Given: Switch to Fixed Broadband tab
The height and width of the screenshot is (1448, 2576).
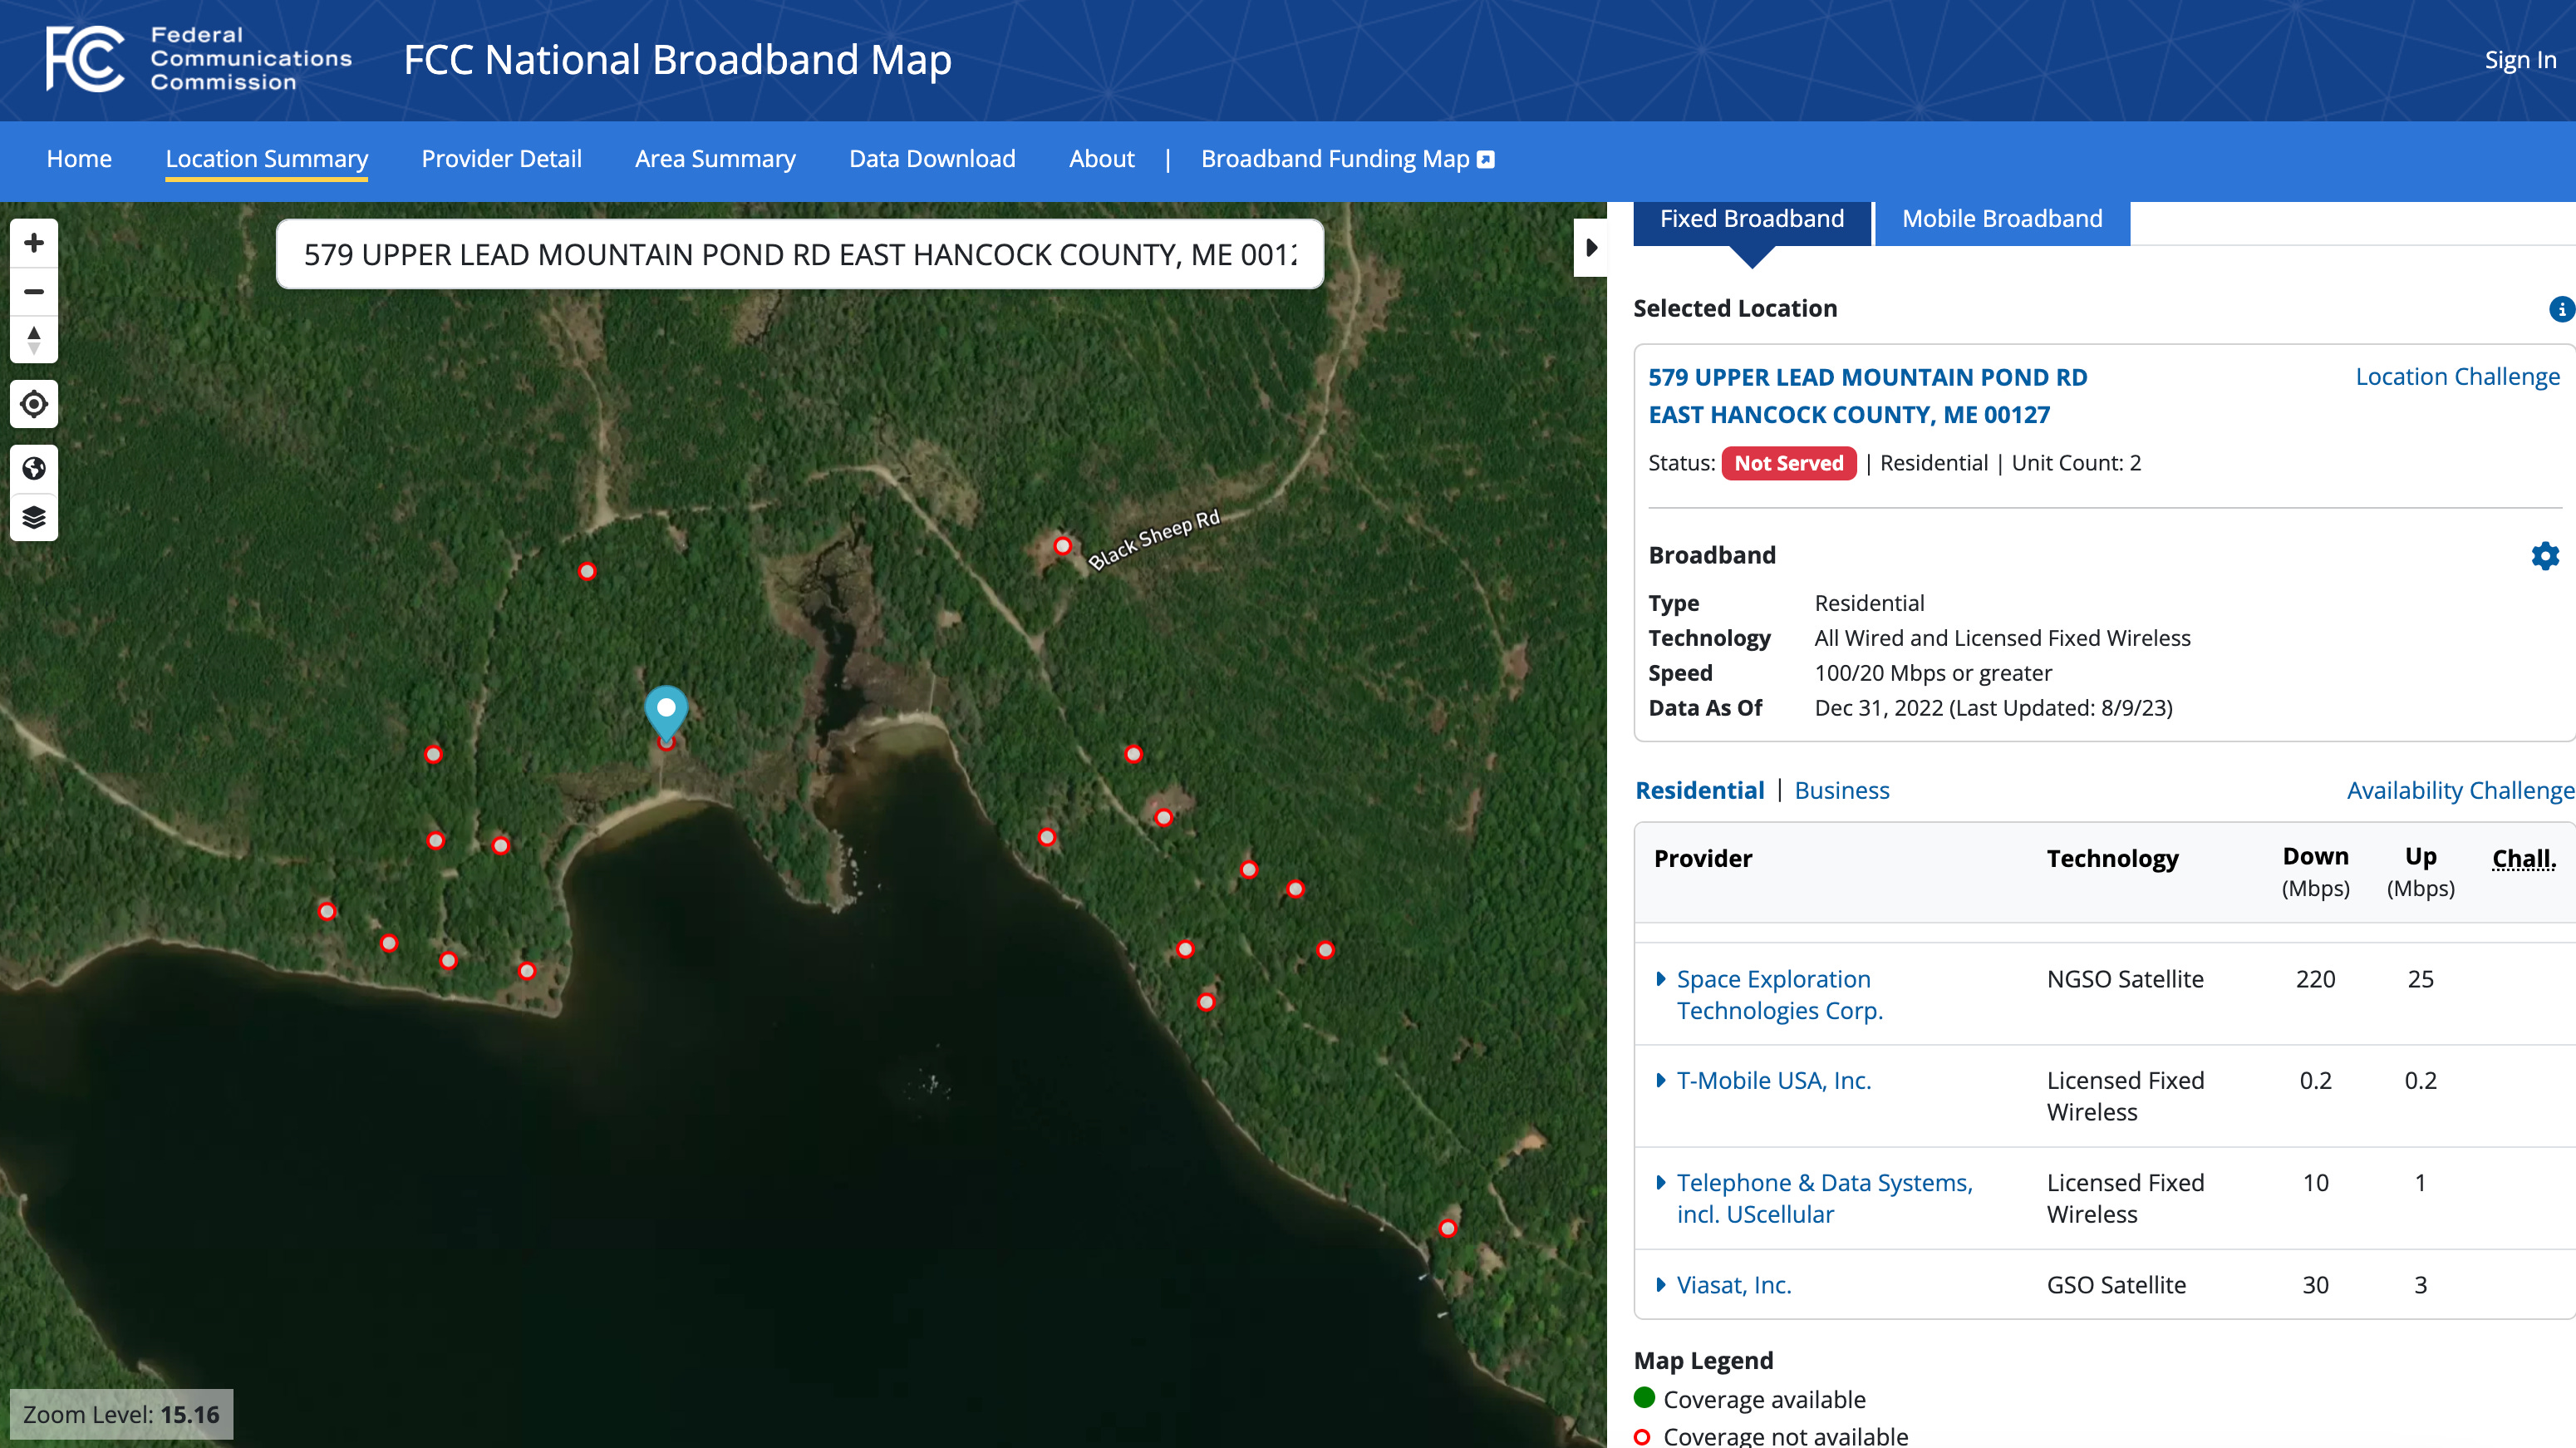Looking at the screenshot, I should point(1752,219).
